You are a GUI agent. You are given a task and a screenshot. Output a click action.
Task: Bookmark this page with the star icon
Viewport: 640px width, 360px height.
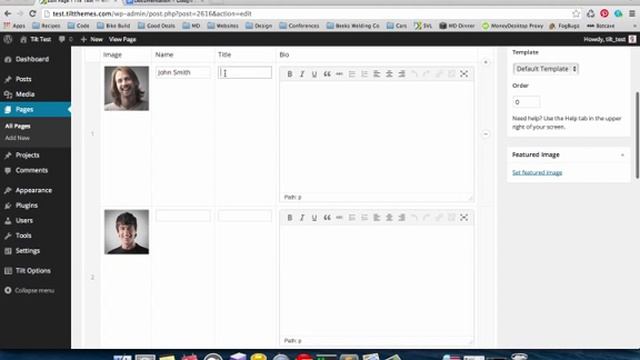pos(576,13)
